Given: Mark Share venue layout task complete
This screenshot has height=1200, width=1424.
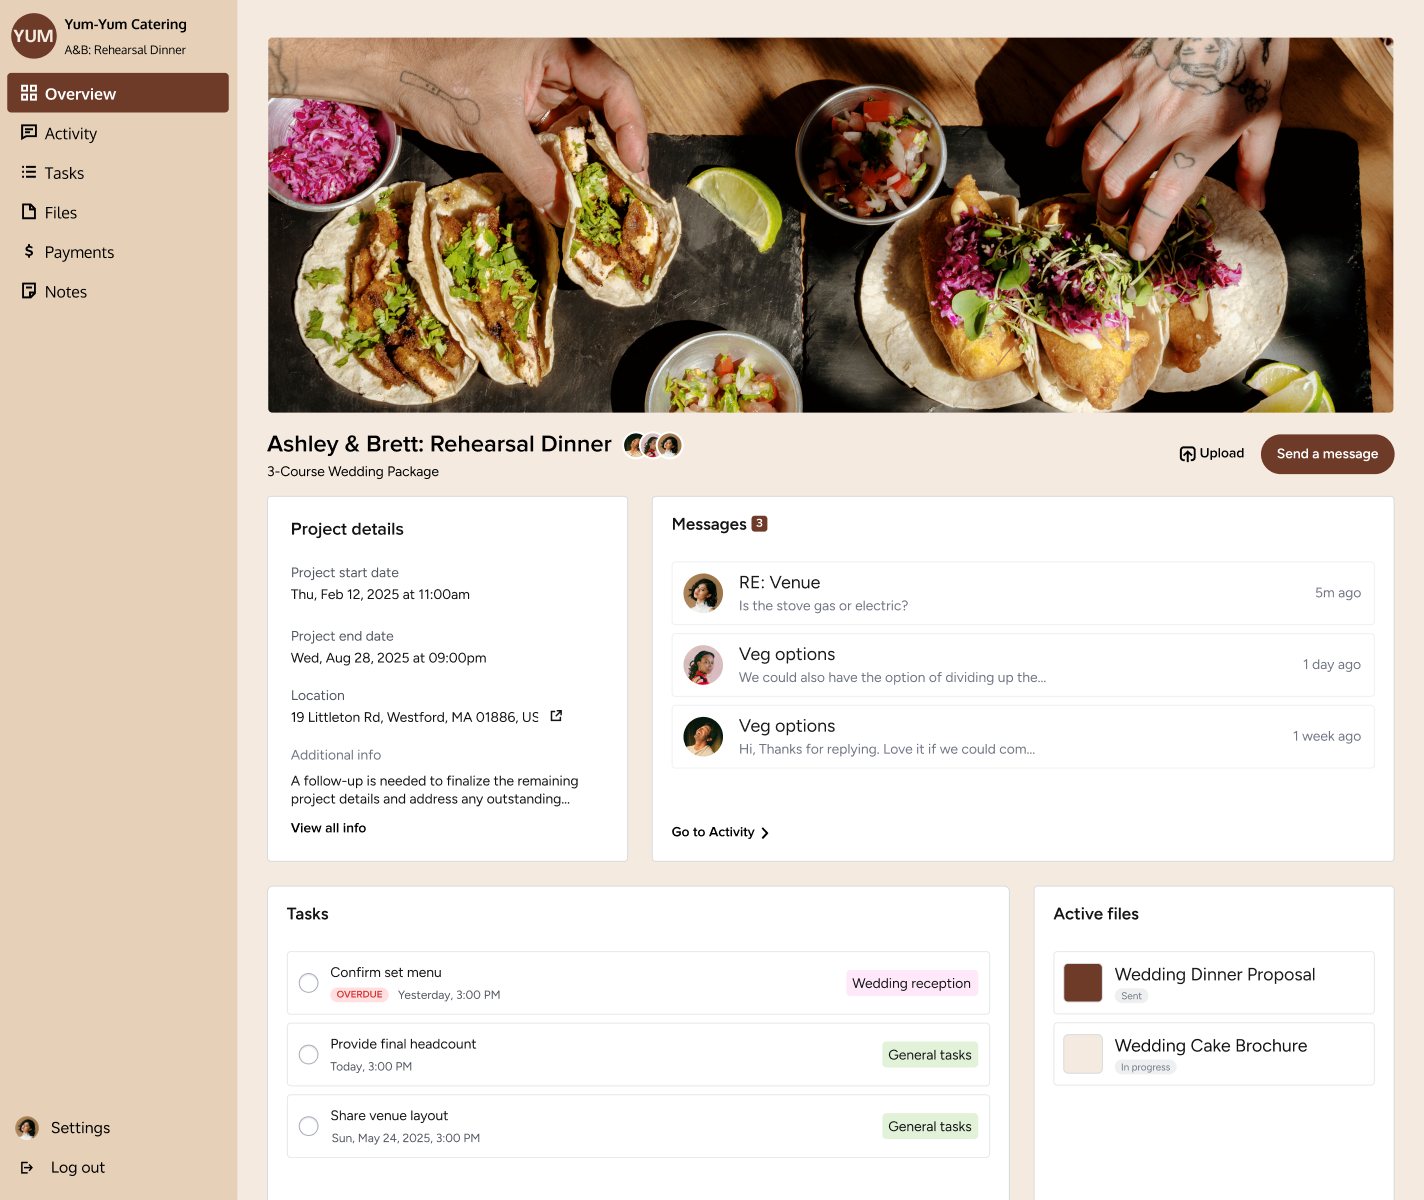Looking at the screenshot, I should tap(309, 1126).
